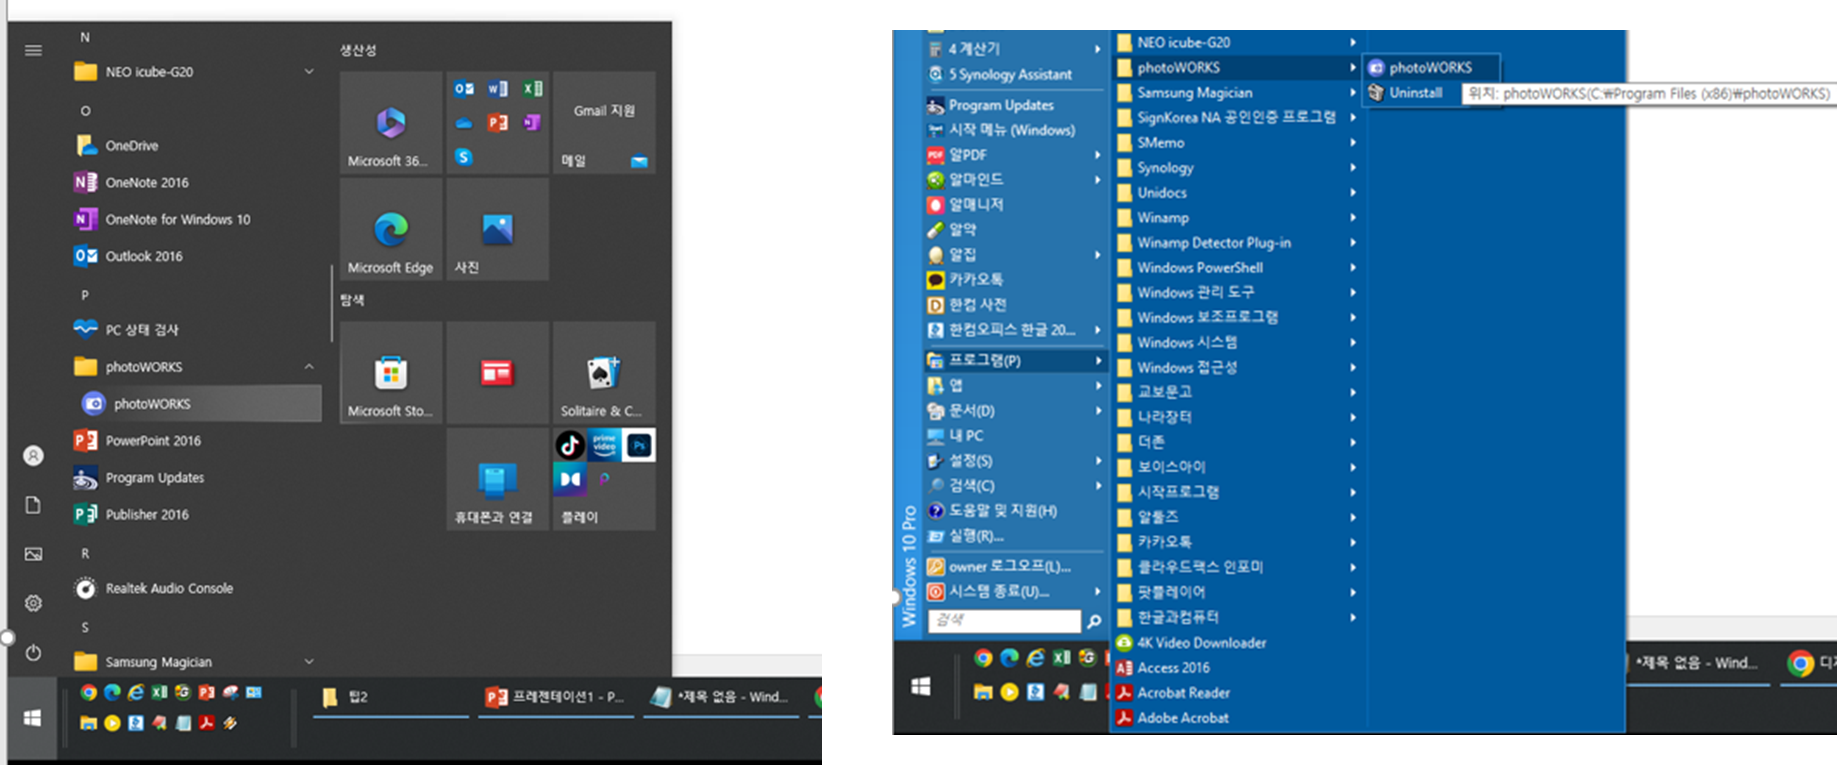This screenshot has width=1837, height=765.
Task: Open the 휴대폰과 연결 tile
Action: point(498,480)
